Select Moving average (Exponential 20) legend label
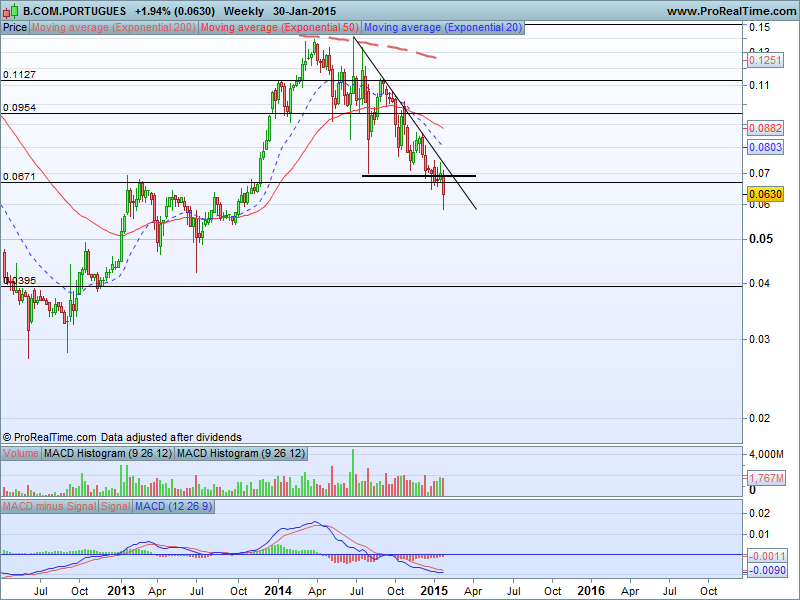Viewport: 800px width, 600px height. click(x=443, y=28)
